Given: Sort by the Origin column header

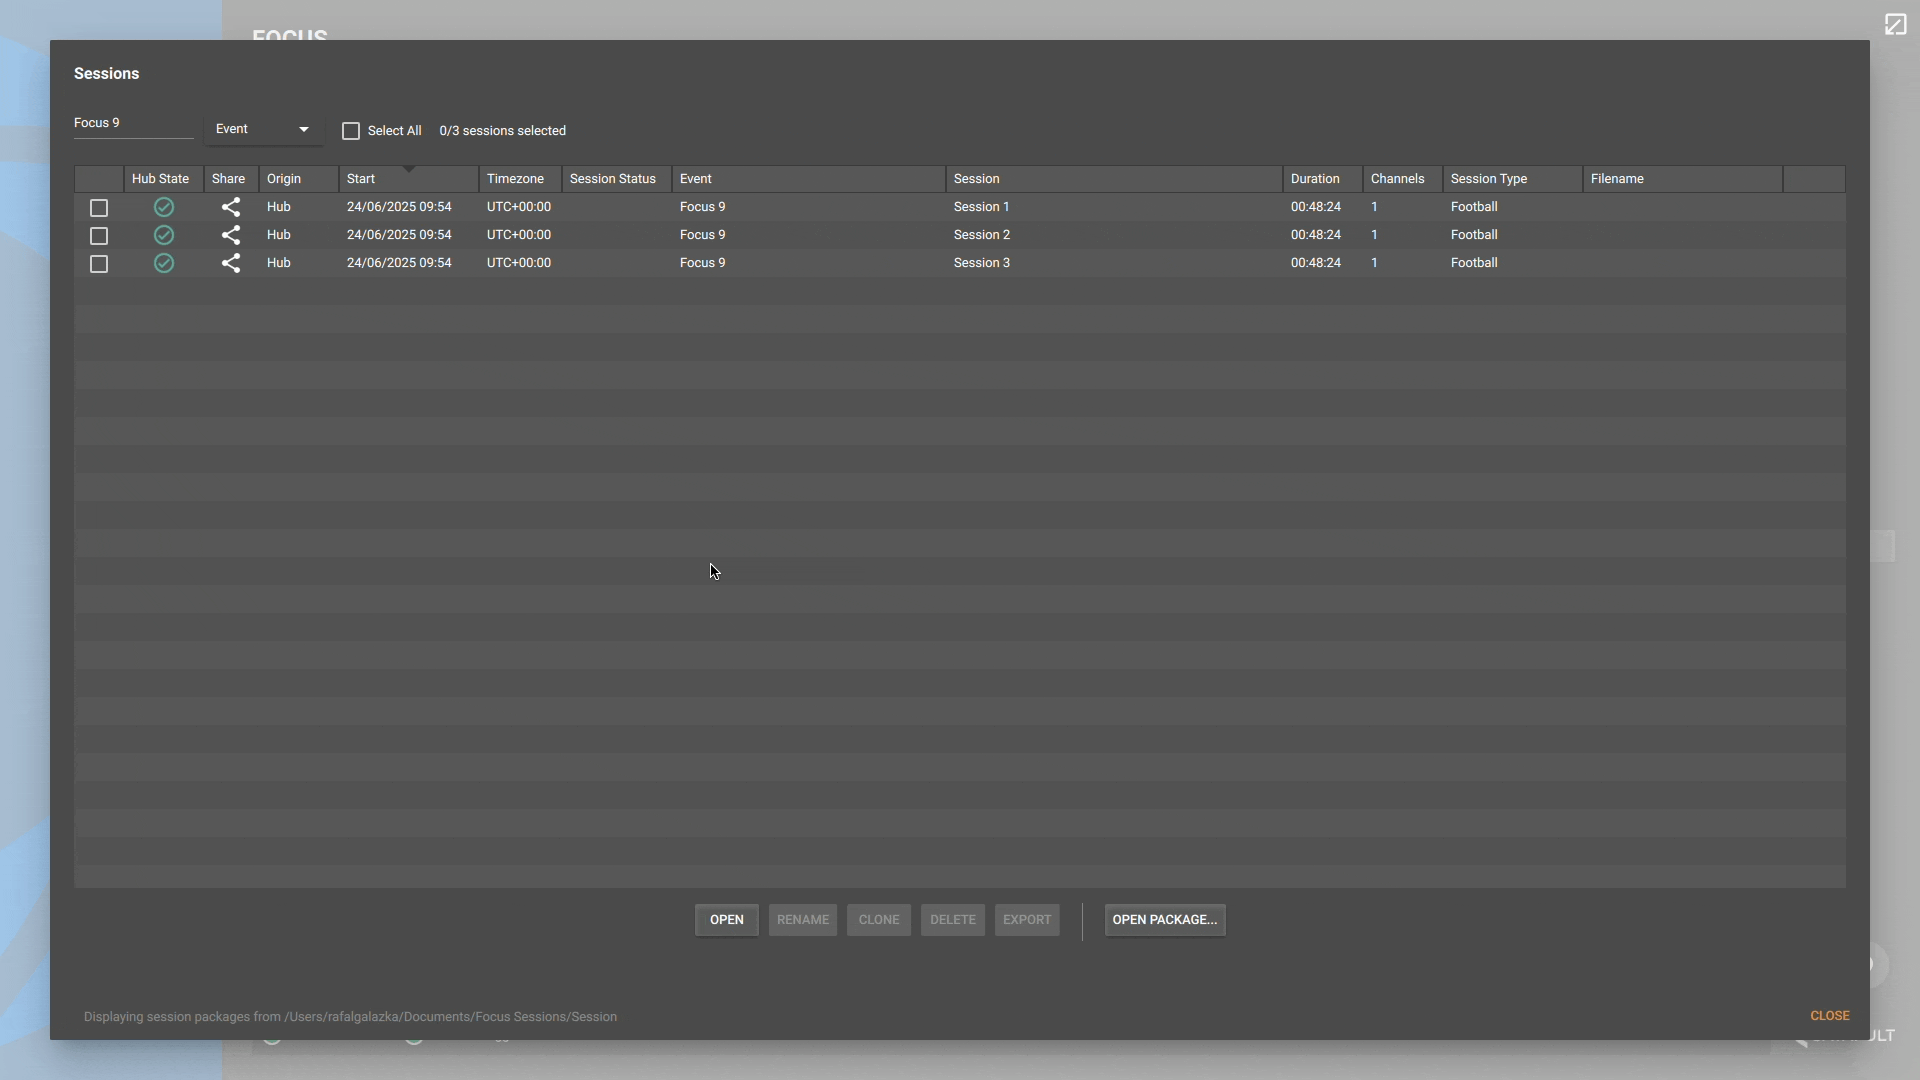Looking at the screenshot, I should 299,179.
